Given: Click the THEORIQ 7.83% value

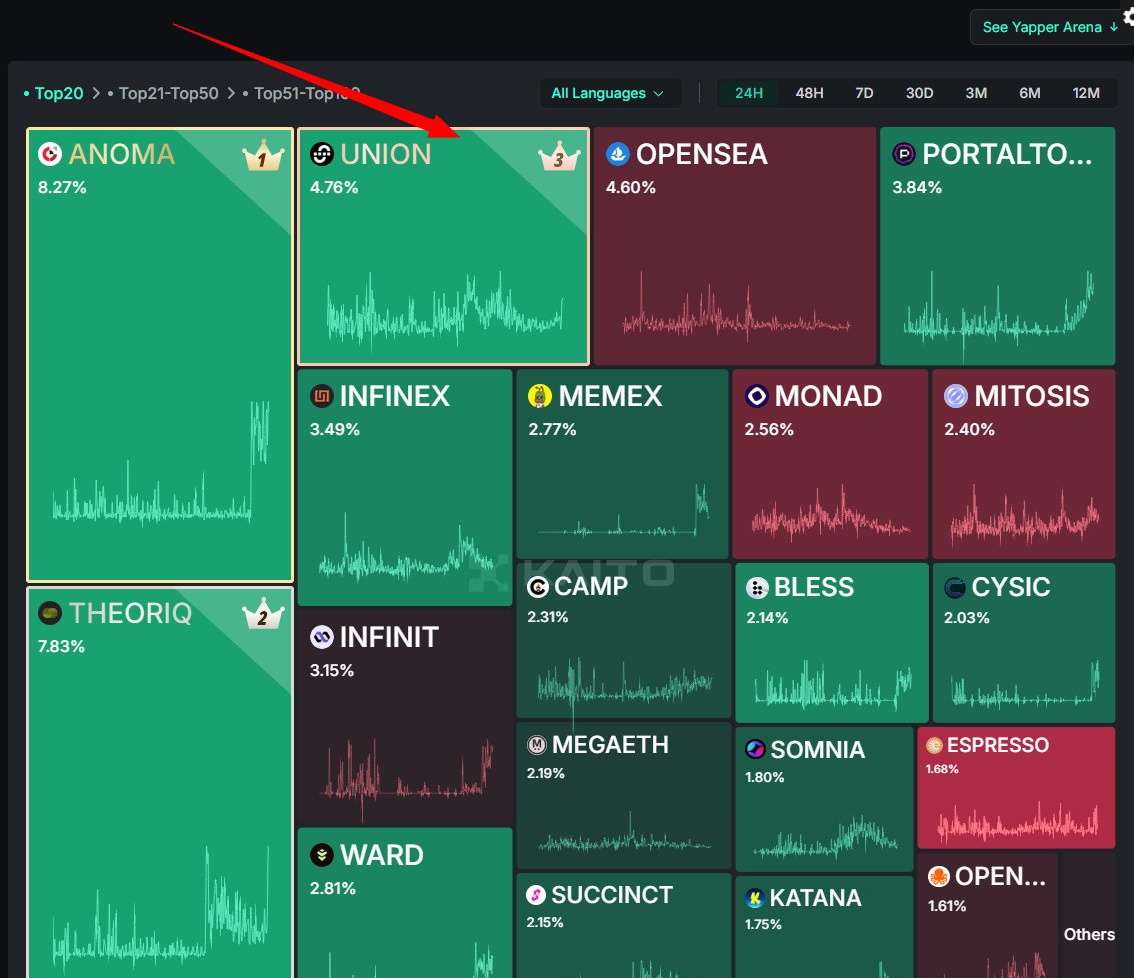Looking at the screenshot, I should [x=61, y=646].
